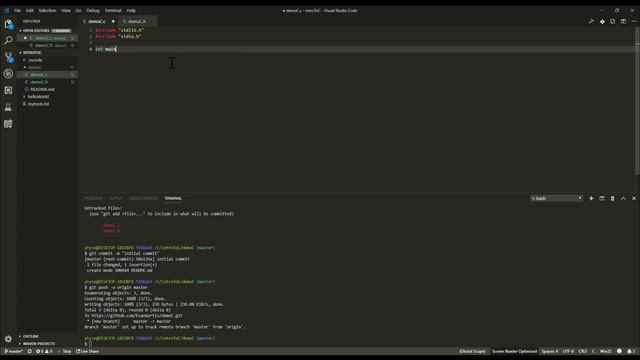Open demoC.c in the explorer tree
Viewport: 640px width, 360px height.
pos(47,75)
